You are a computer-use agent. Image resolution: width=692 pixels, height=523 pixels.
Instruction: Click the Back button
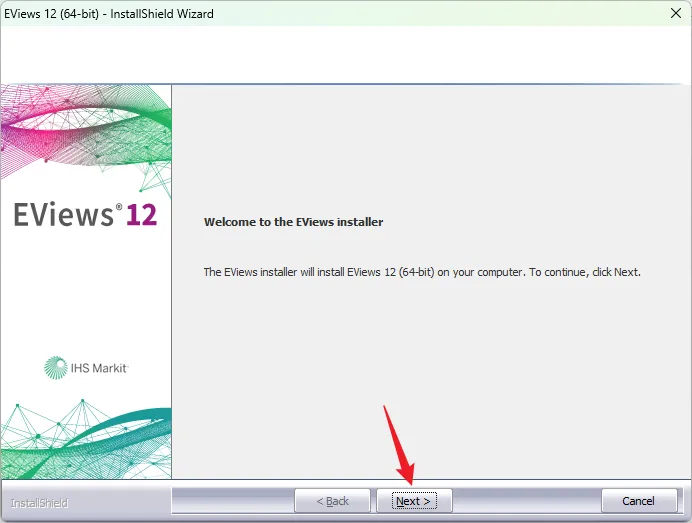tap(332, 501)
